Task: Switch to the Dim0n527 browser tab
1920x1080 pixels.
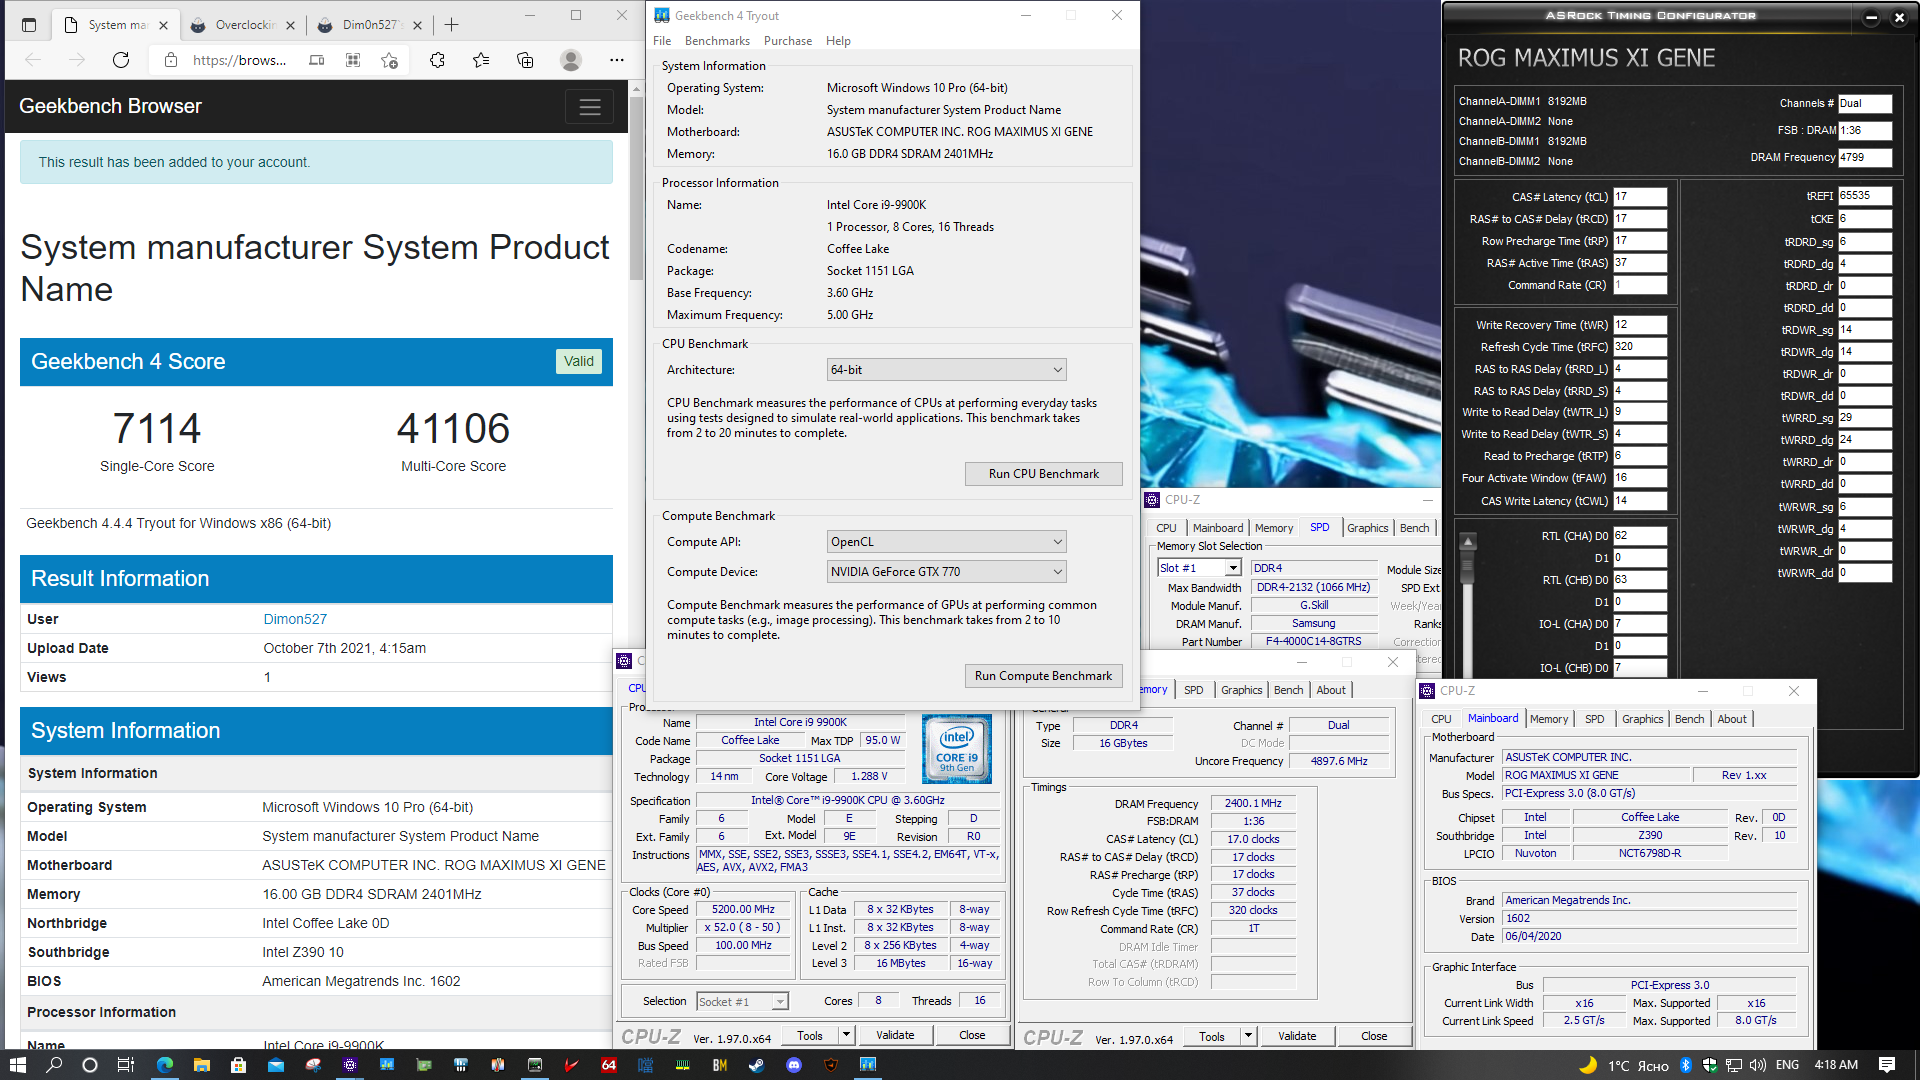Action: click(372, 25)
